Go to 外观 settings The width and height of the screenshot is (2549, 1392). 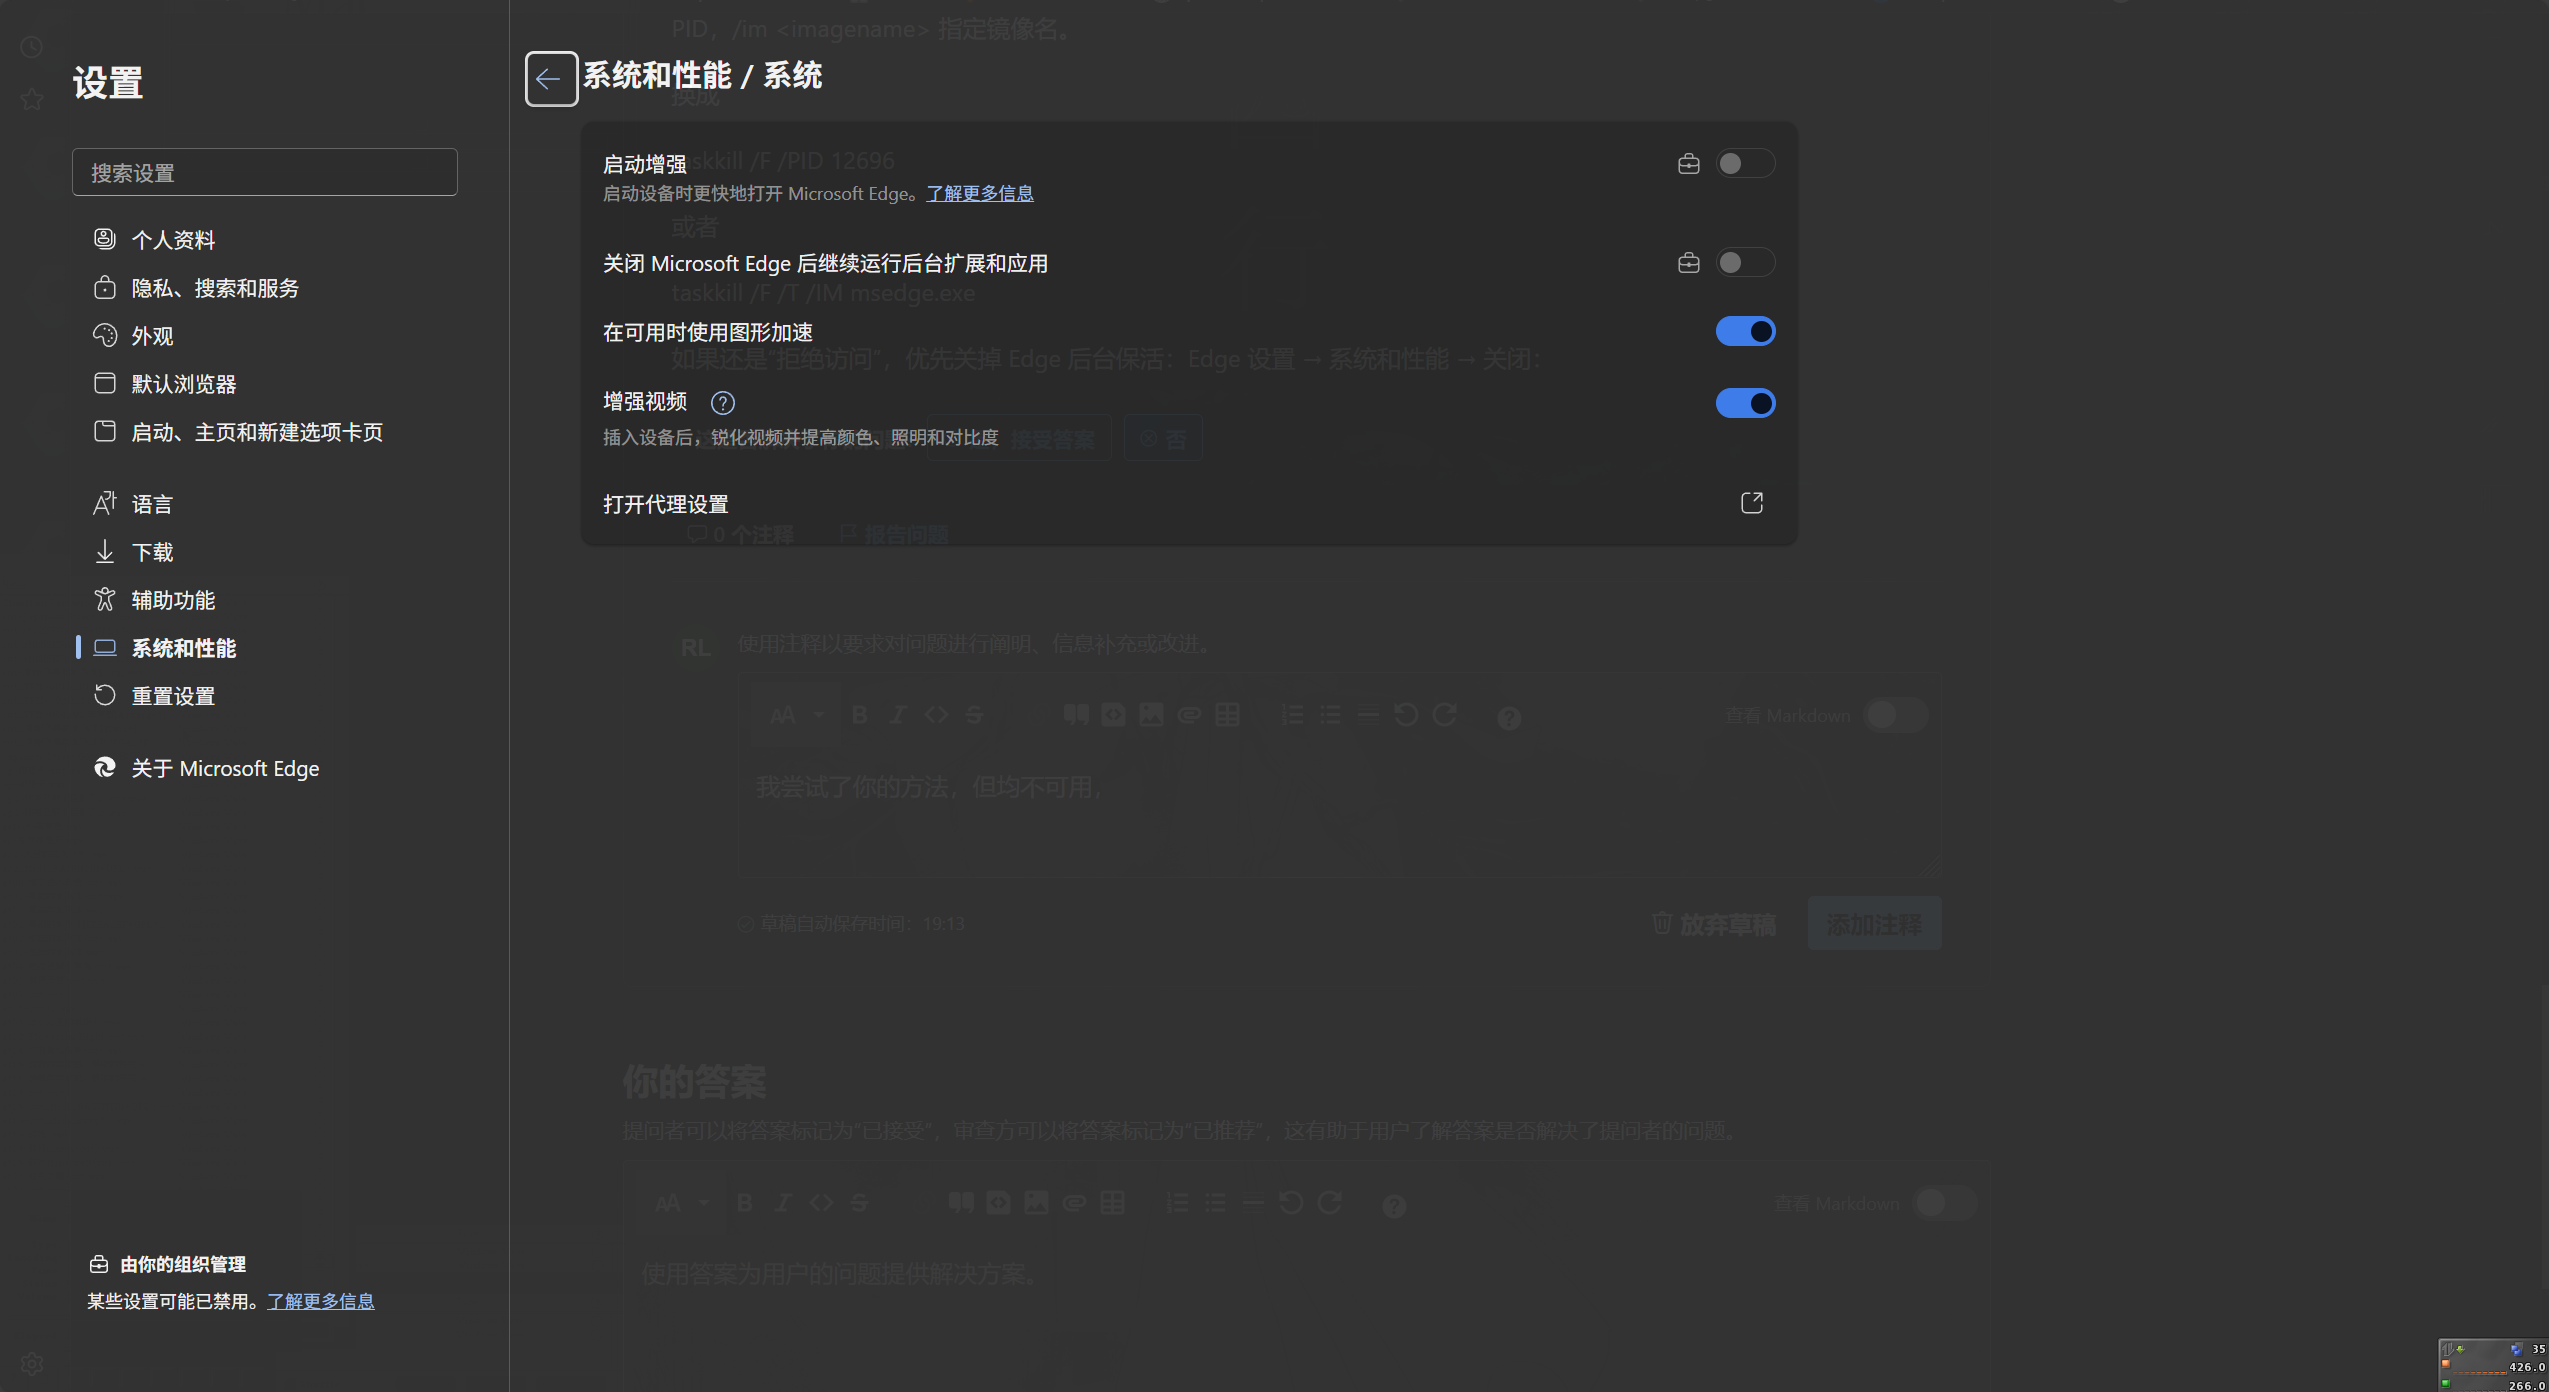[152, 336]
